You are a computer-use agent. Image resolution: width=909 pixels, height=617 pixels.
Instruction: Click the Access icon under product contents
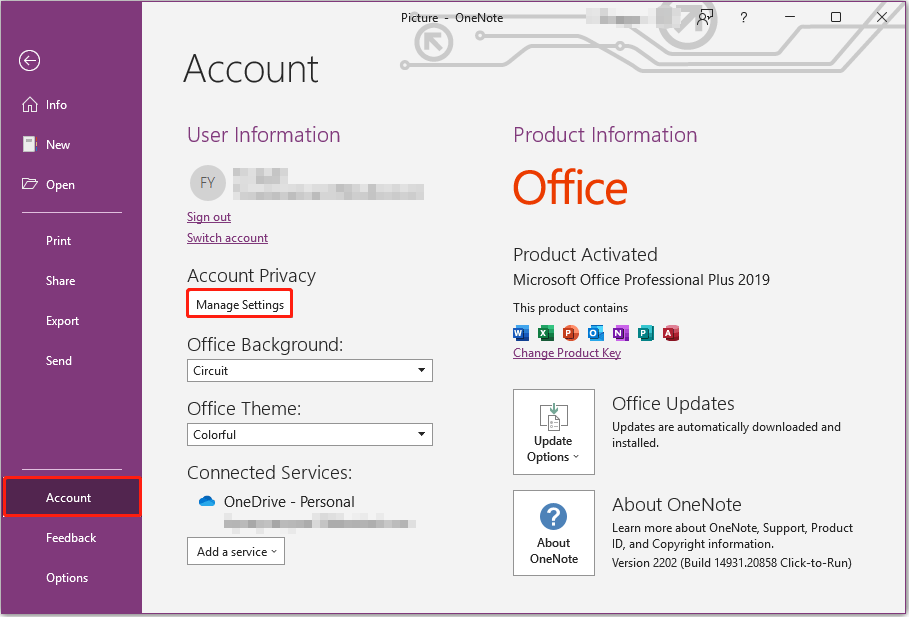point(670,332)
